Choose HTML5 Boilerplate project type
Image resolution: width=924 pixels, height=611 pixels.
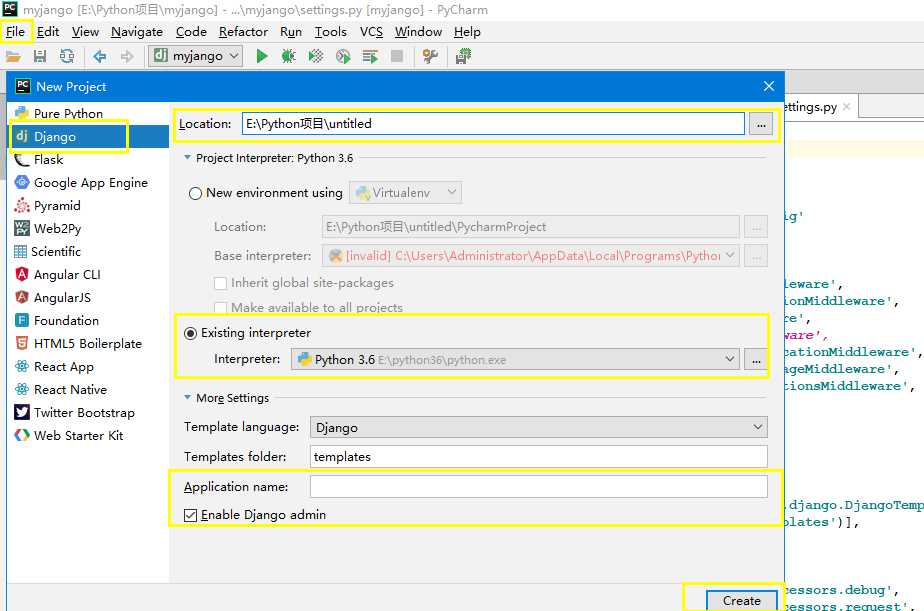(x=88, y=343)
